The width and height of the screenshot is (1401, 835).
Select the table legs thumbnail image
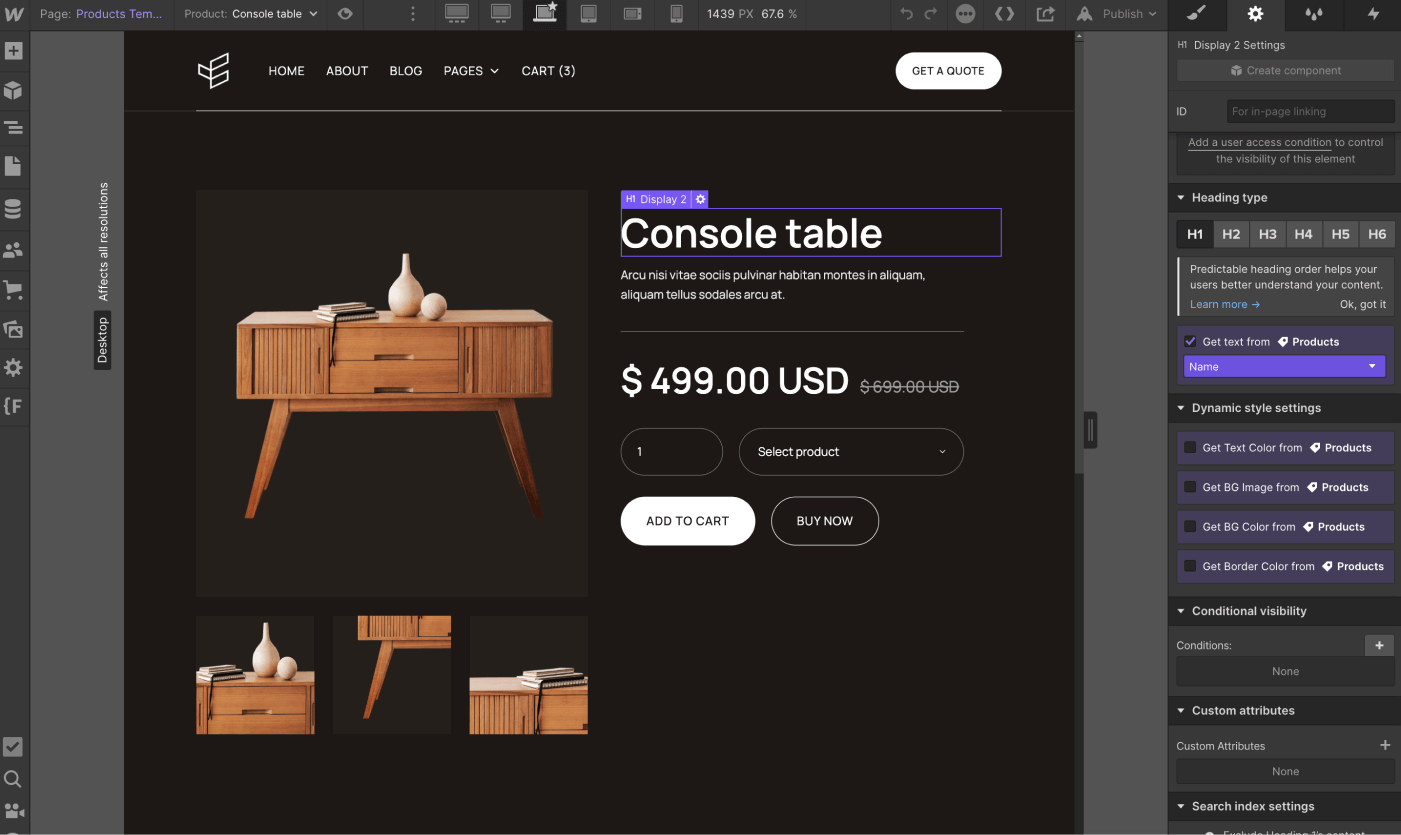(x=391, y=674)
